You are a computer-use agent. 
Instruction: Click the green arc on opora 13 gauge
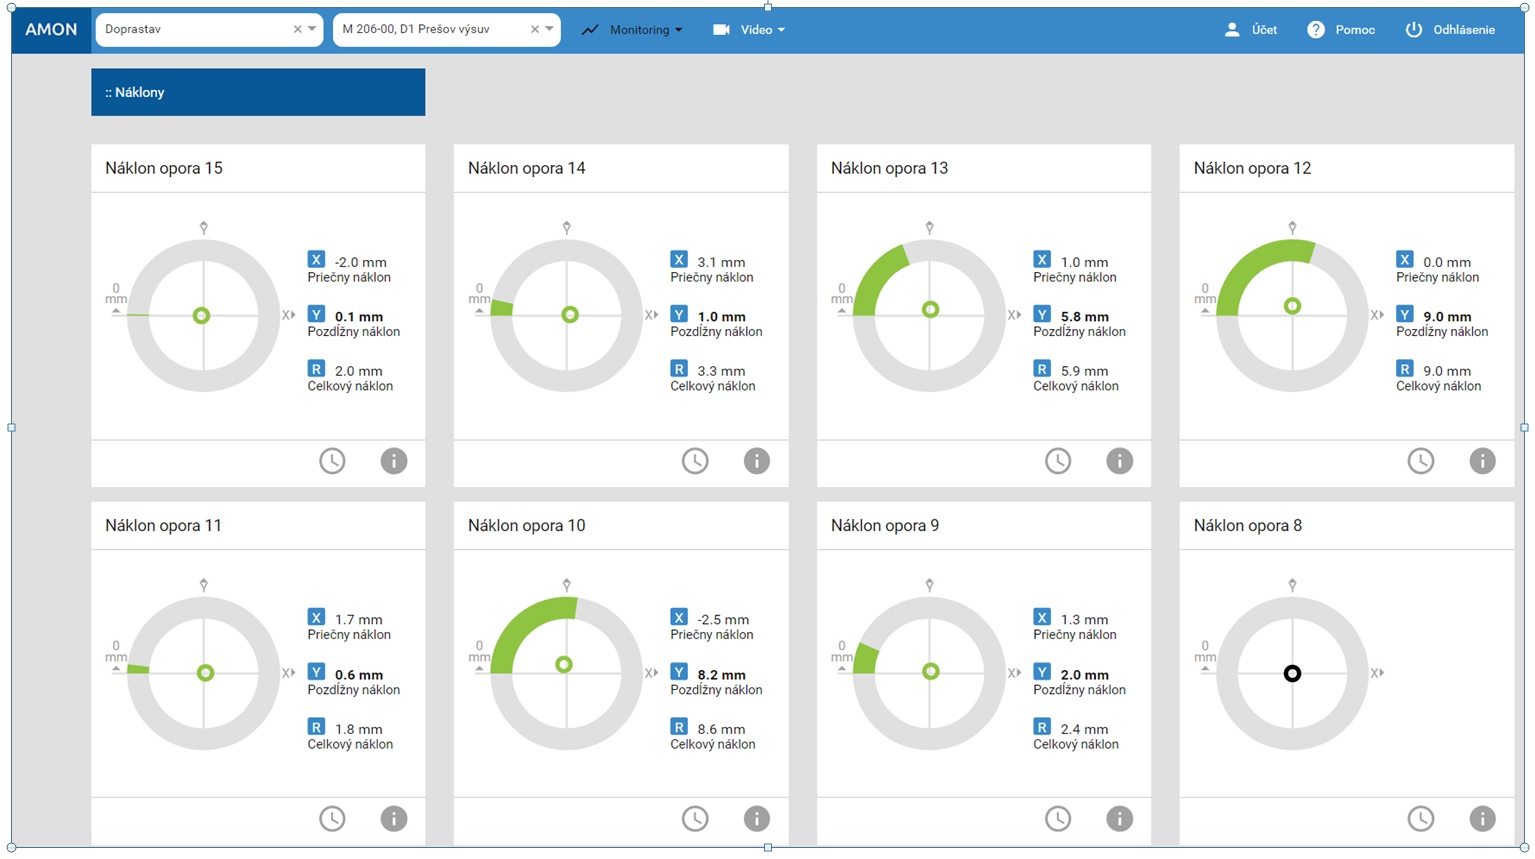tap(873, 274)
